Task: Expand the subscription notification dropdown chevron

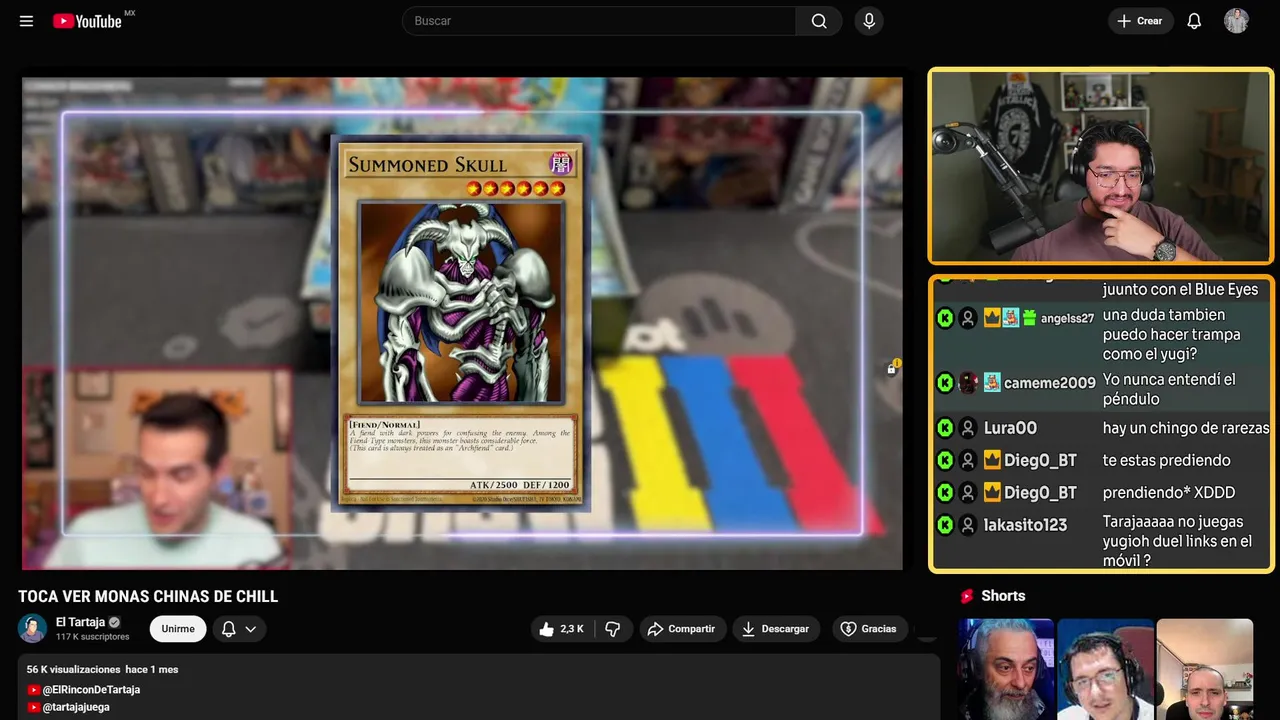Action: click(x=251, y=629)
